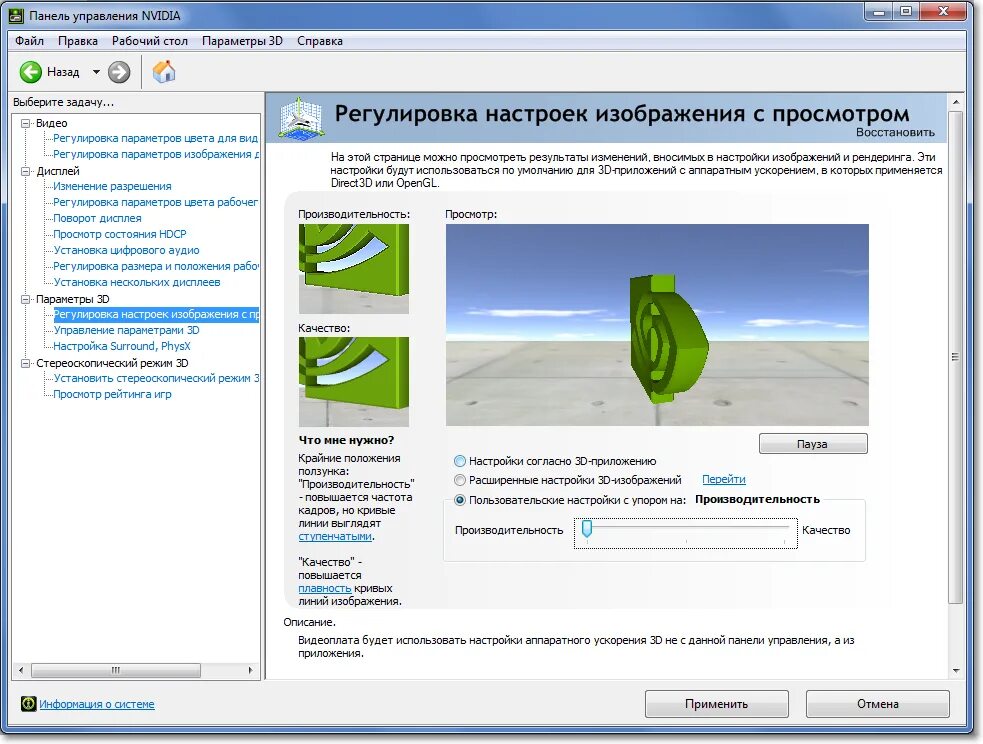Select Регулировка параметров цвета для видео
This screenshot has height=744, width=983.
[155, 138]
